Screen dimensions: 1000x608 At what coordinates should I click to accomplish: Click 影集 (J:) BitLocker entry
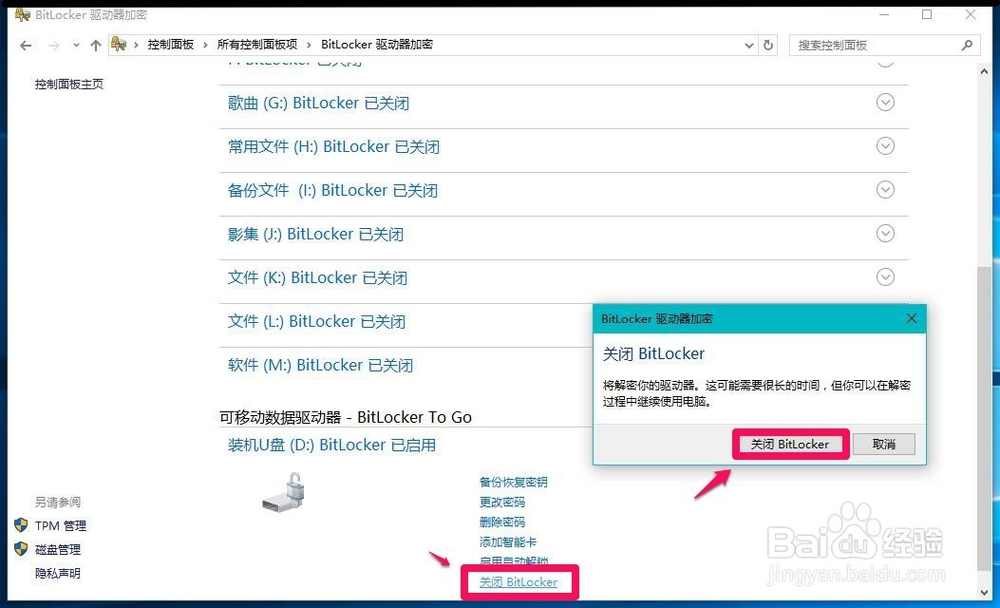tap(316, 234)
